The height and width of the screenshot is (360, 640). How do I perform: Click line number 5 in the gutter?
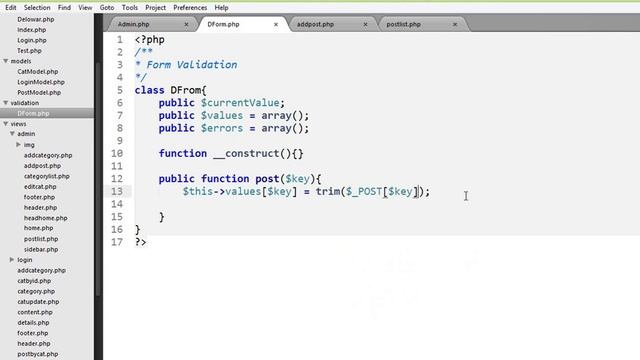pyautogui.click(x=120, y=90)
